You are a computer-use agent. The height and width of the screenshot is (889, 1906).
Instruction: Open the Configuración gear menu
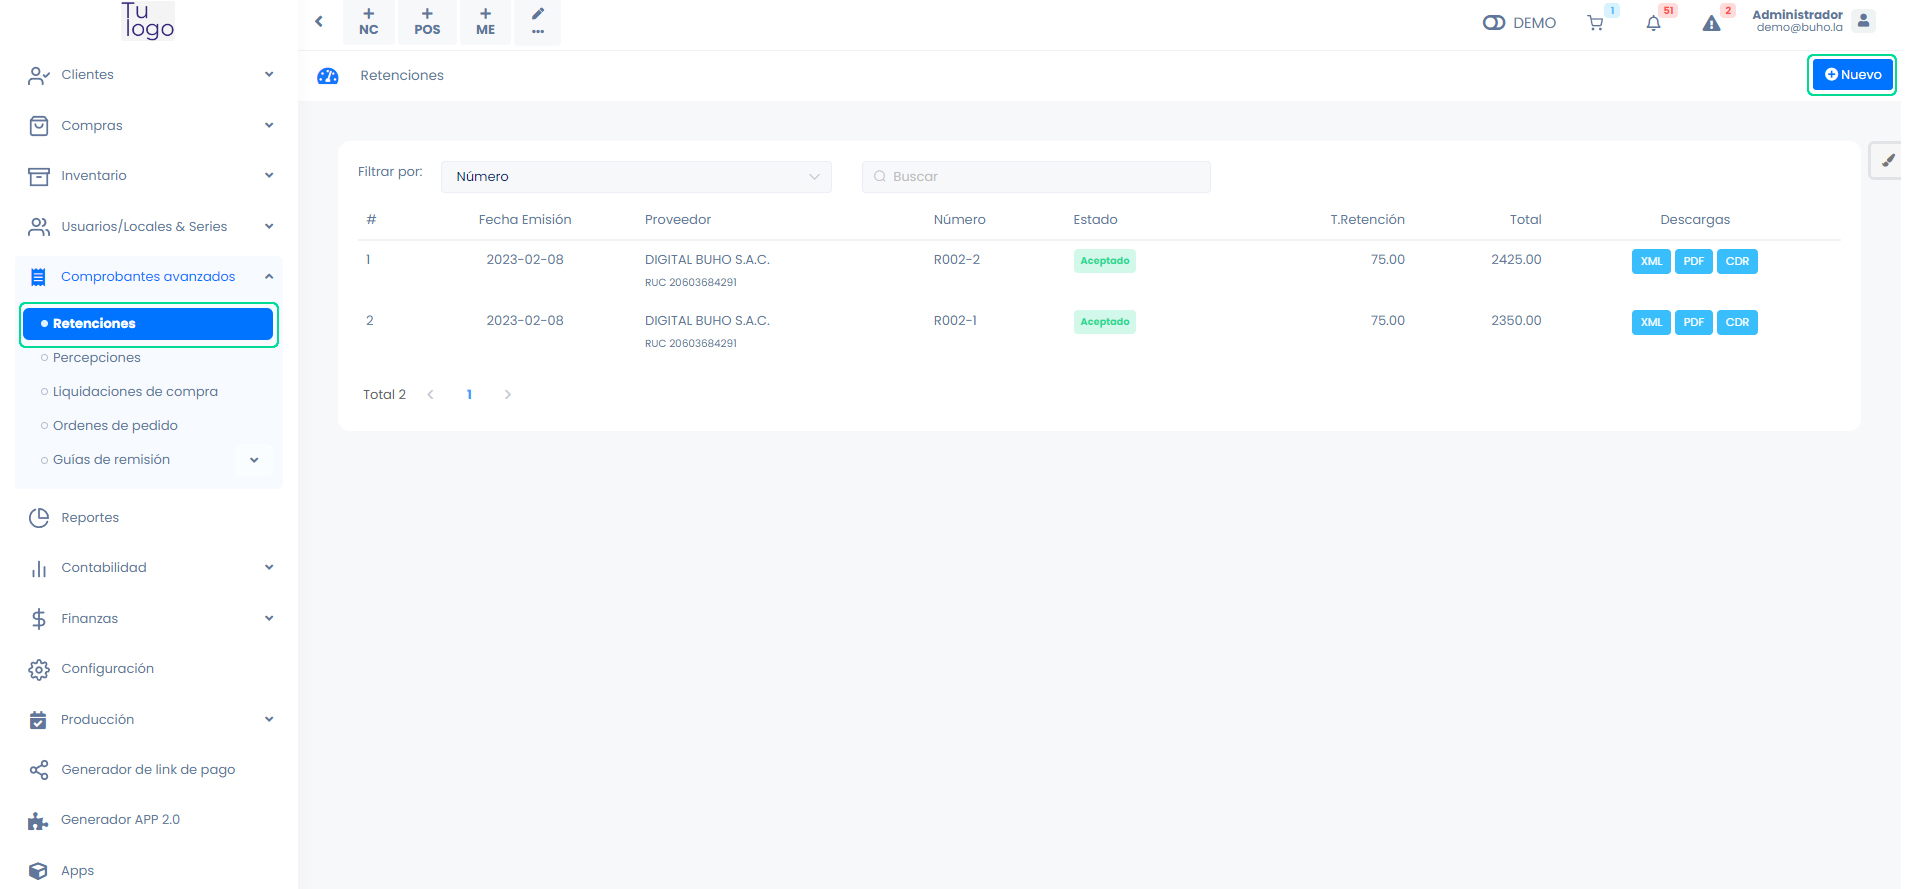107,669
